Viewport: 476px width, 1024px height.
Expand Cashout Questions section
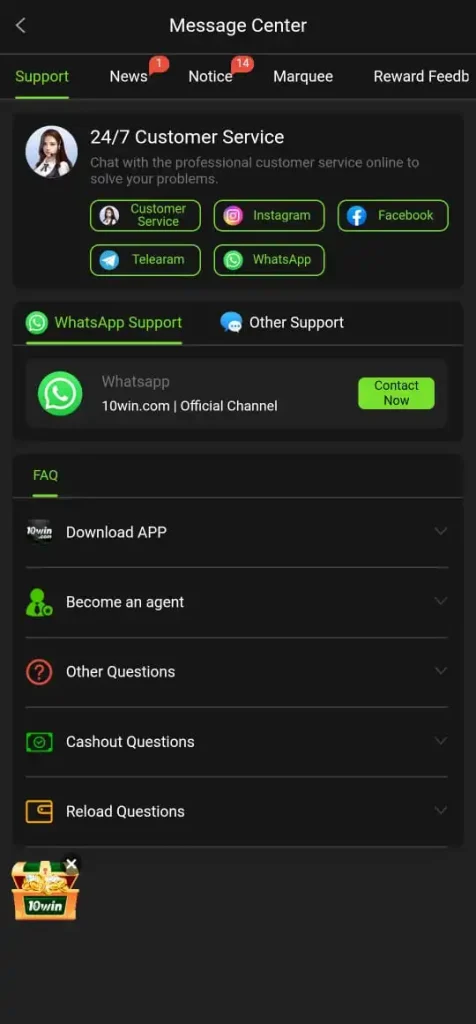pos(237,742)
